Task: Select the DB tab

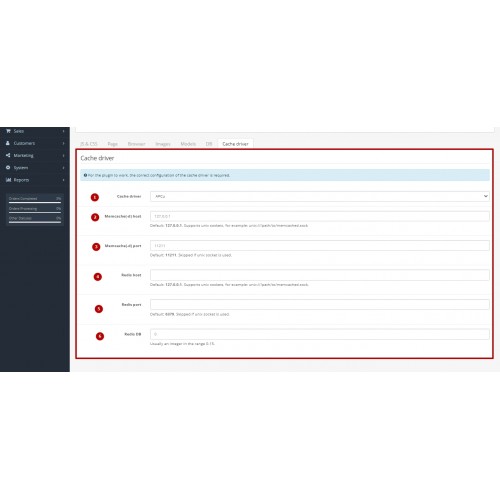Action: pyautogui.click(x=209, y=144)
